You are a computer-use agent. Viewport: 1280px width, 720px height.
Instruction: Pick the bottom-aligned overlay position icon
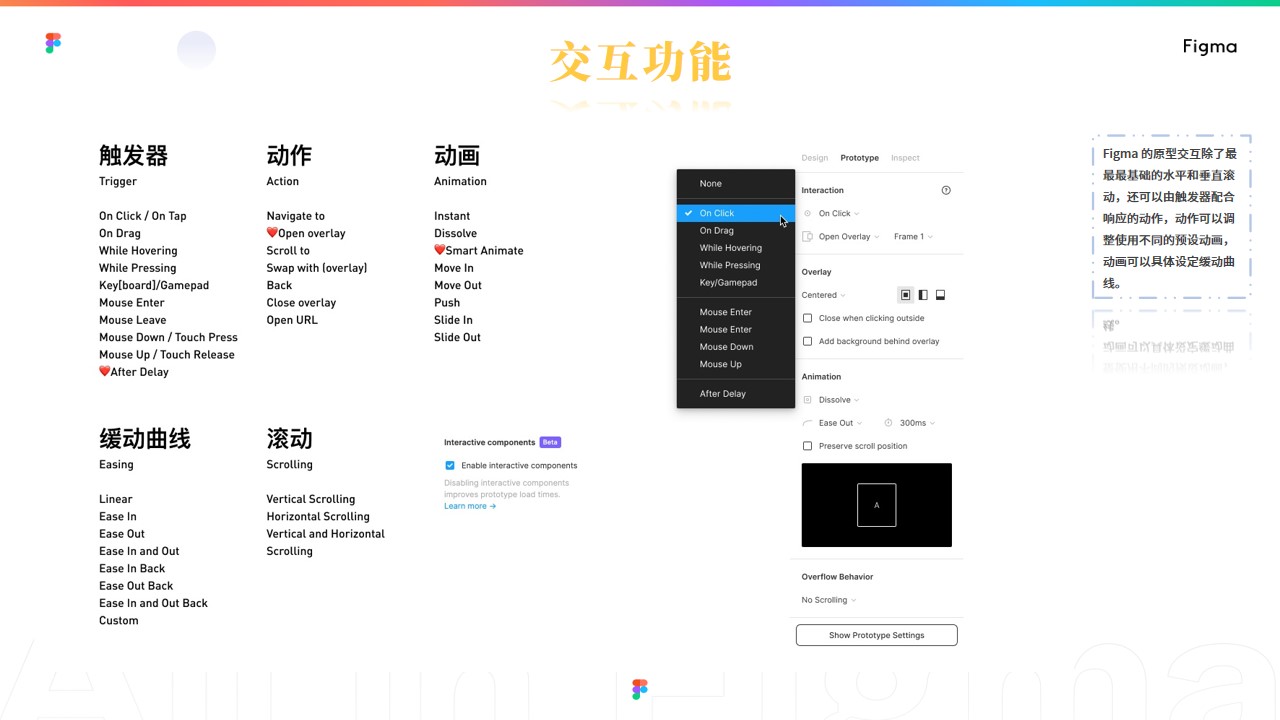click(x=940, y=295)
